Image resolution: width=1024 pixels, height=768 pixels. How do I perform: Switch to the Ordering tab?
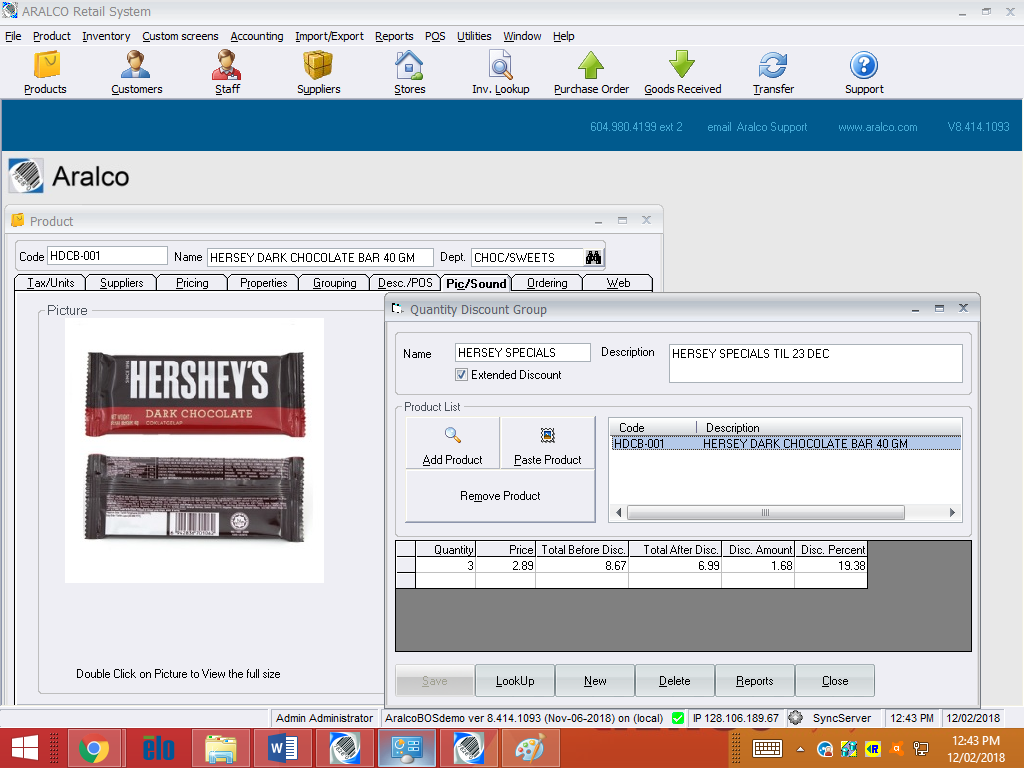pos(547,283)
